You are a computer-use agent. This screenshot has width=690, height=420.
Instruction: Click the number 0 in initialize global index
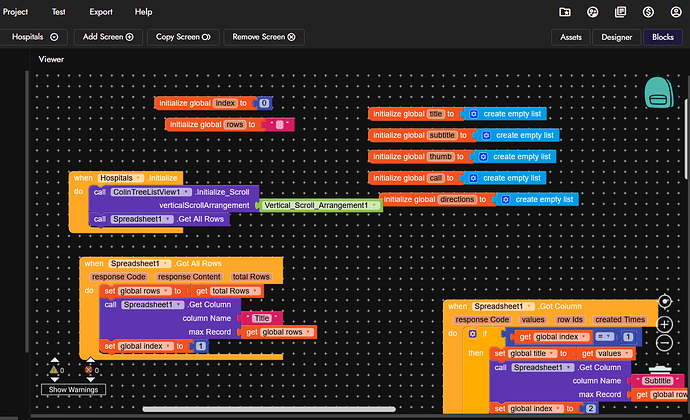(264, 103)
